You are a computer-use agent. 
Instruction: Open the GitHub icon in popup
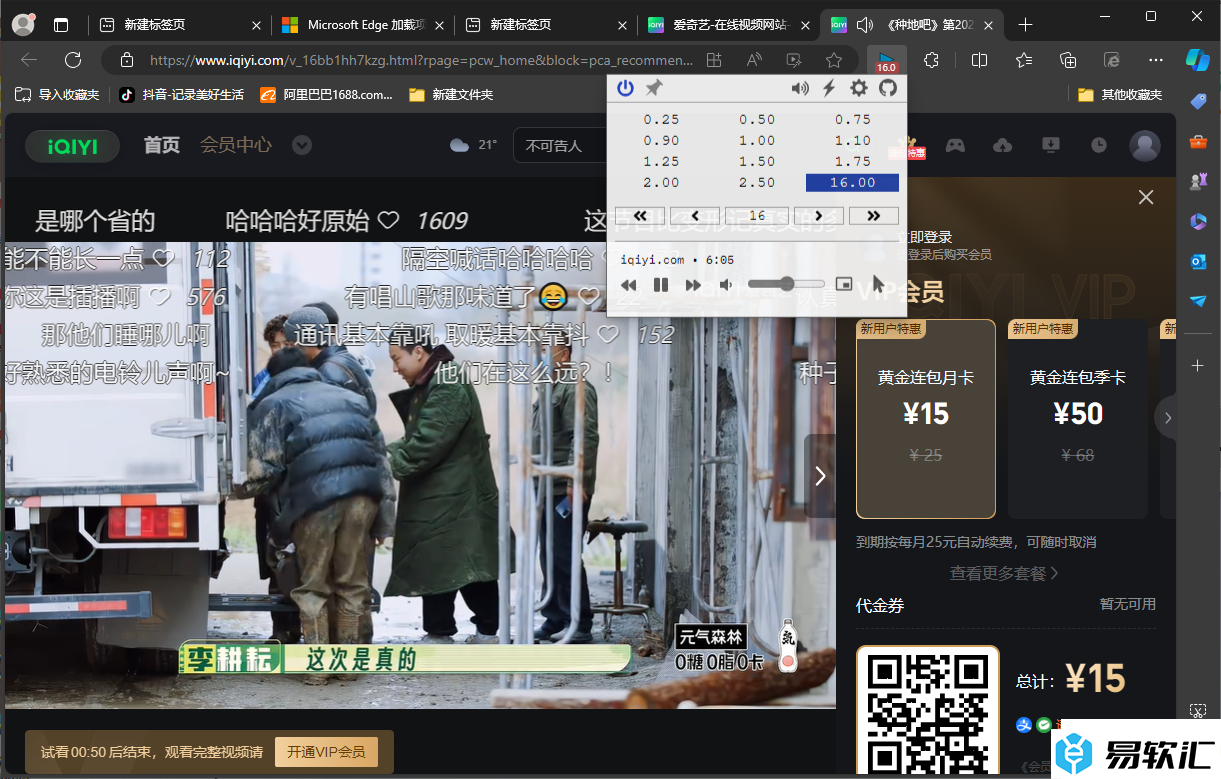pyautogui.click(x=887, y=88)
